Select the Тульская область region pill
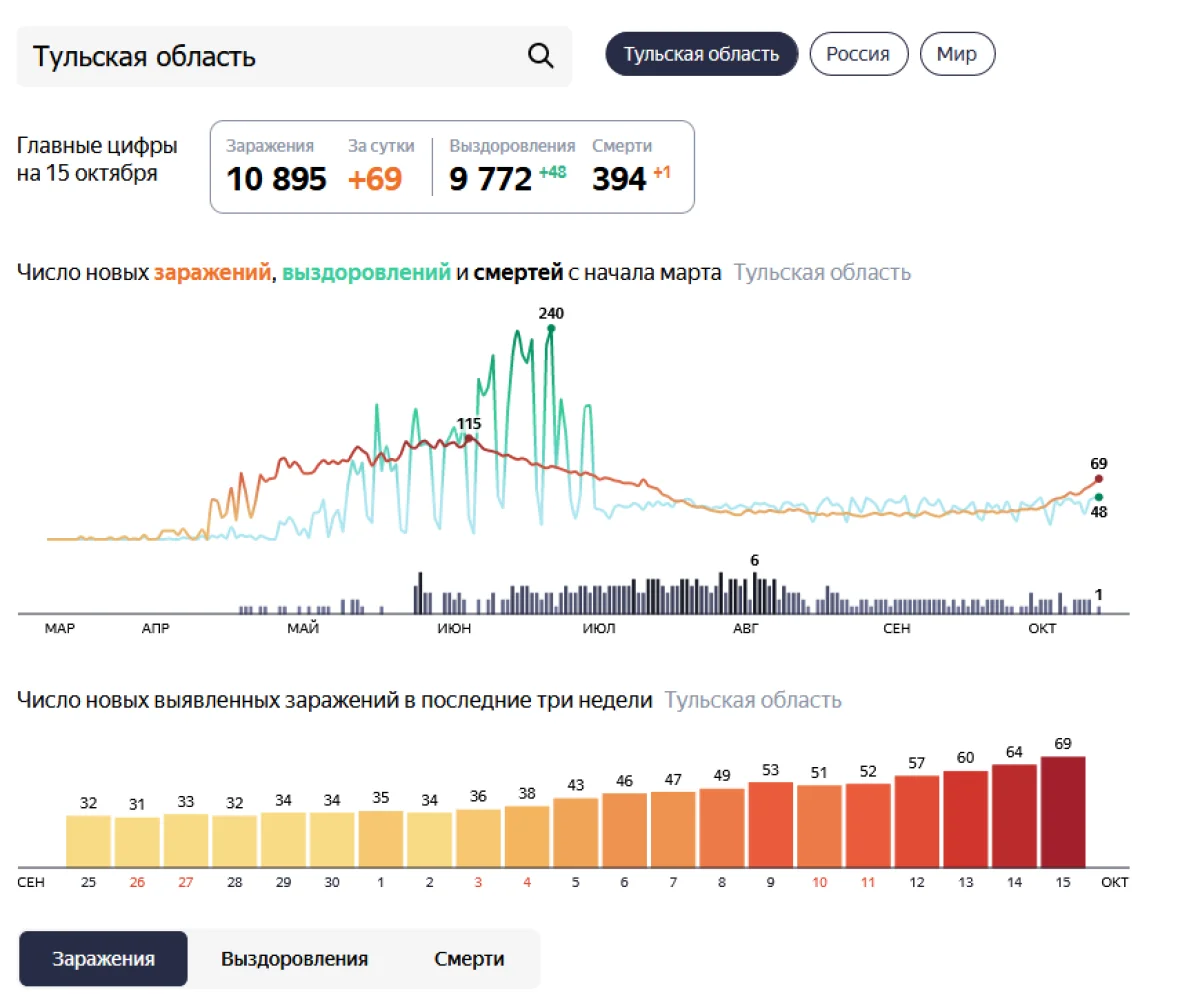 (x=701, y=54)
